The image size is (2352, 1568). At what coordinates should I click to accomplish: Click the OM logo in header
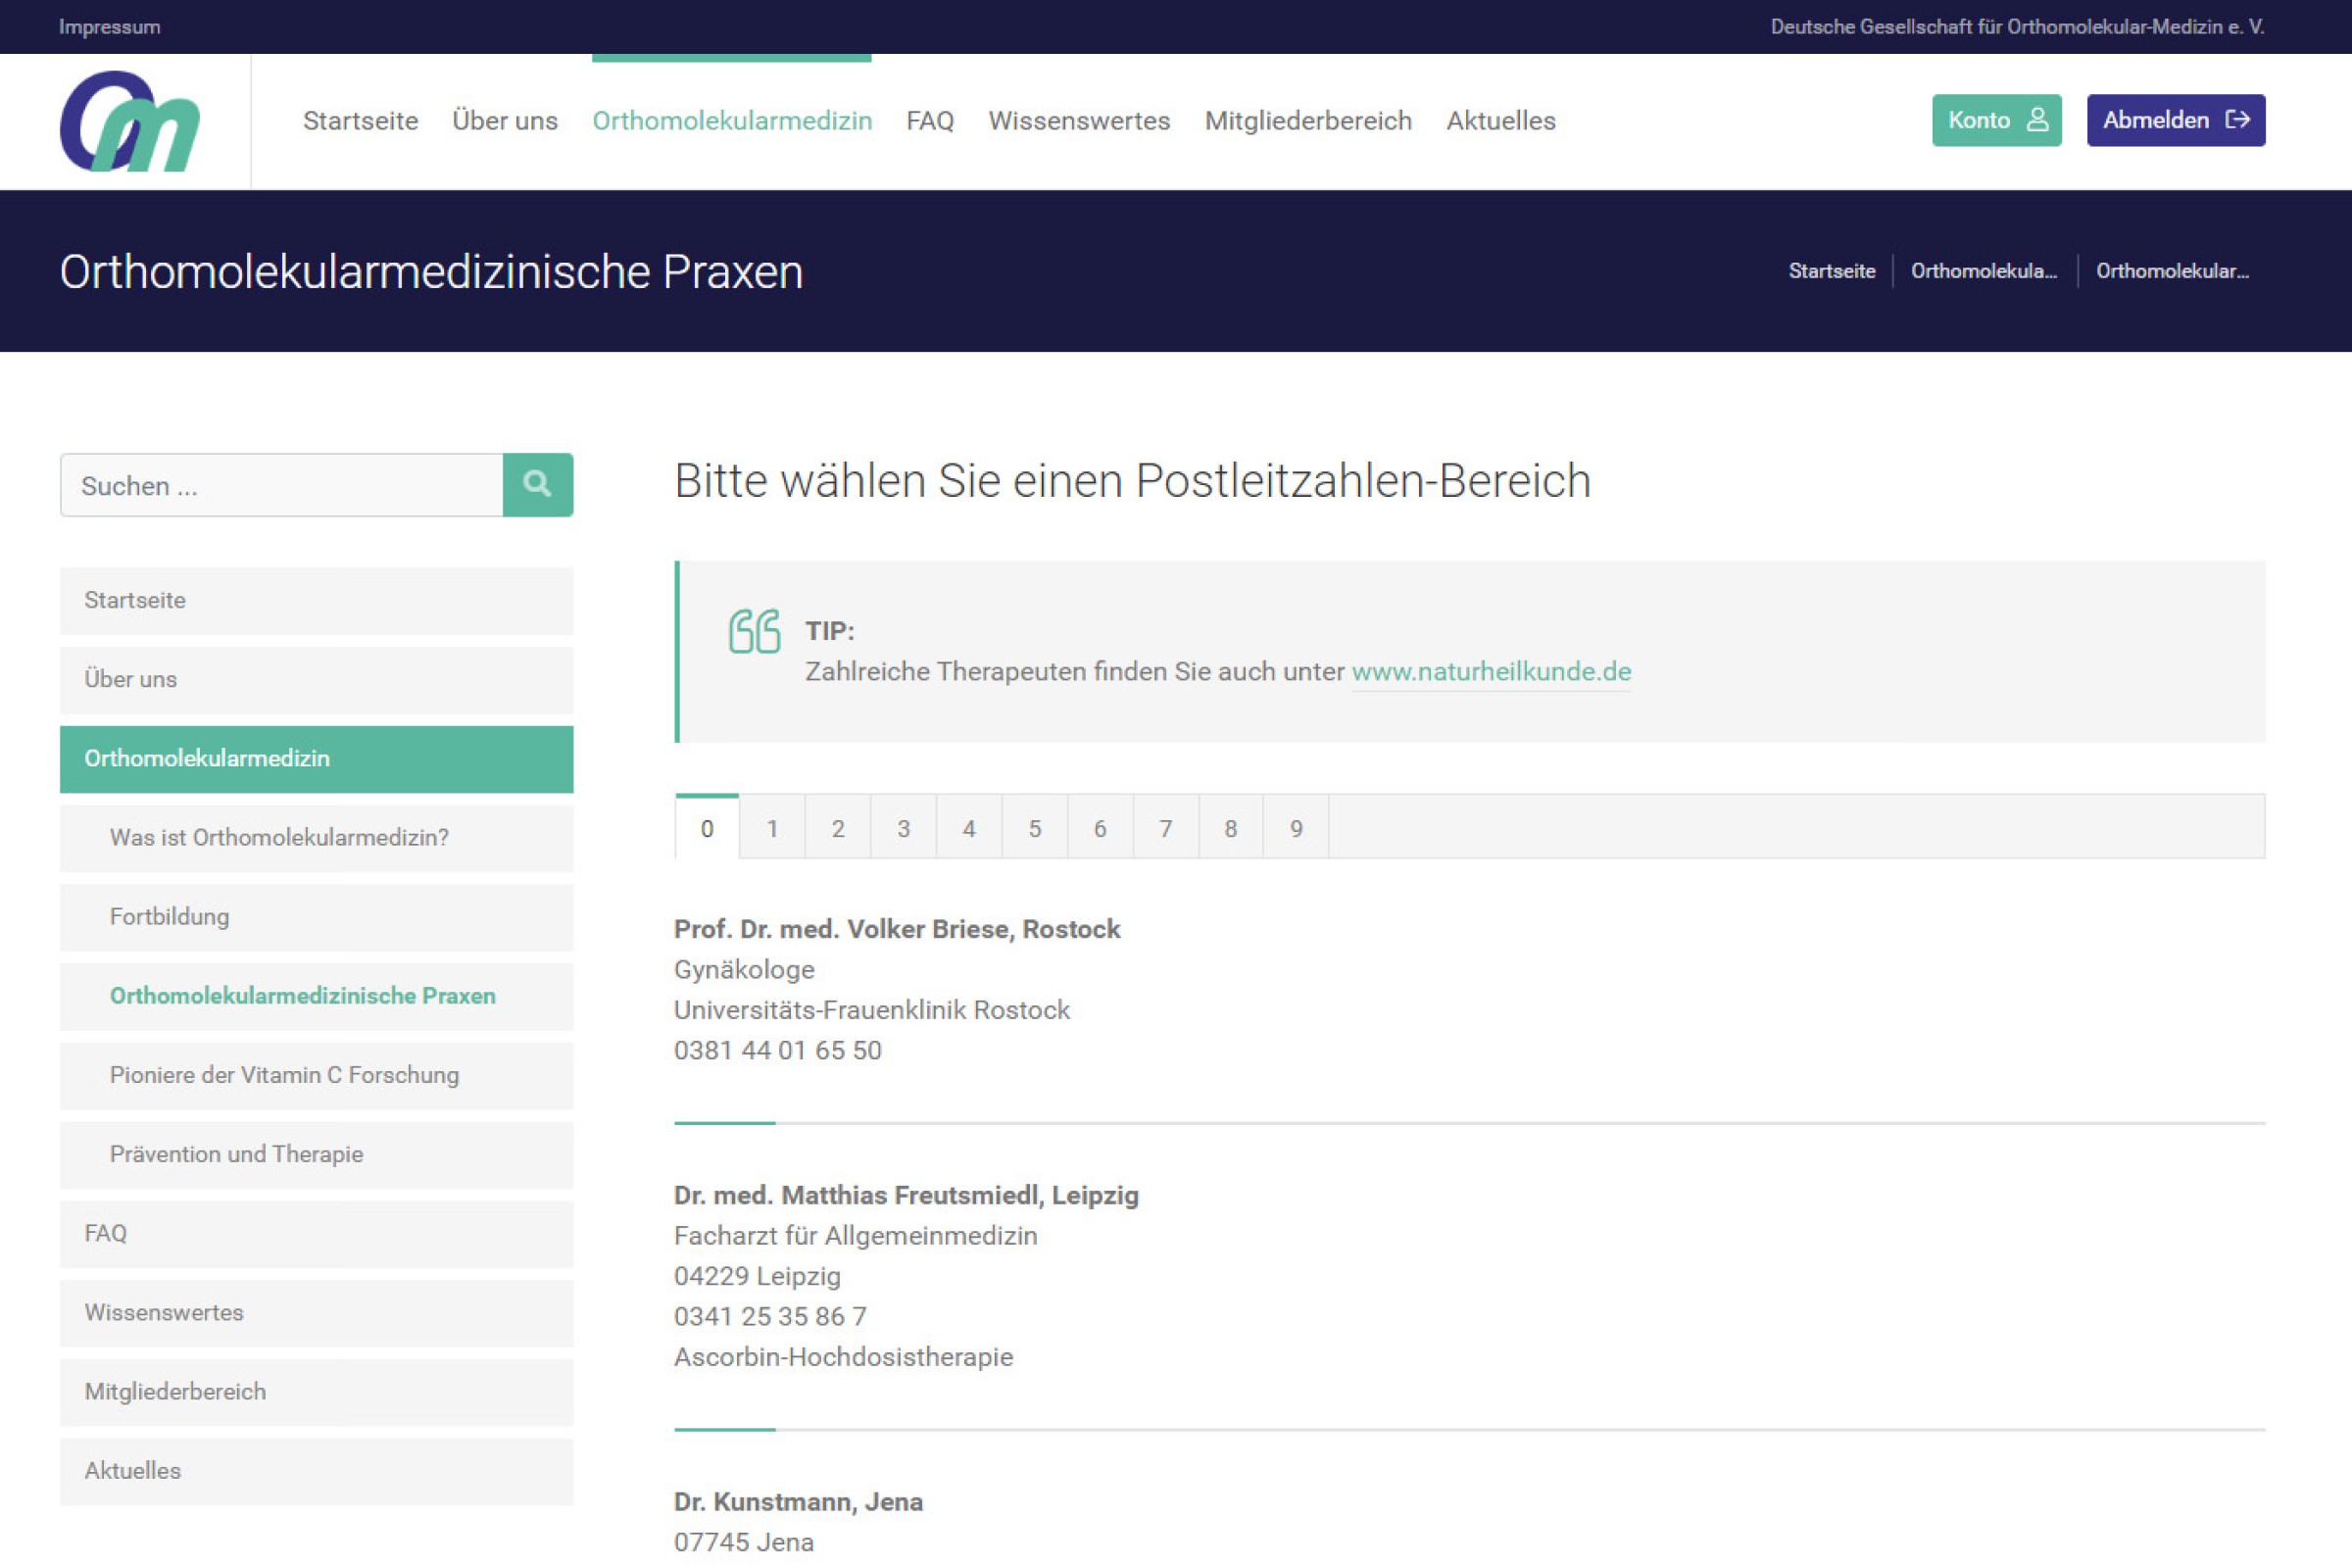[130, 121]
